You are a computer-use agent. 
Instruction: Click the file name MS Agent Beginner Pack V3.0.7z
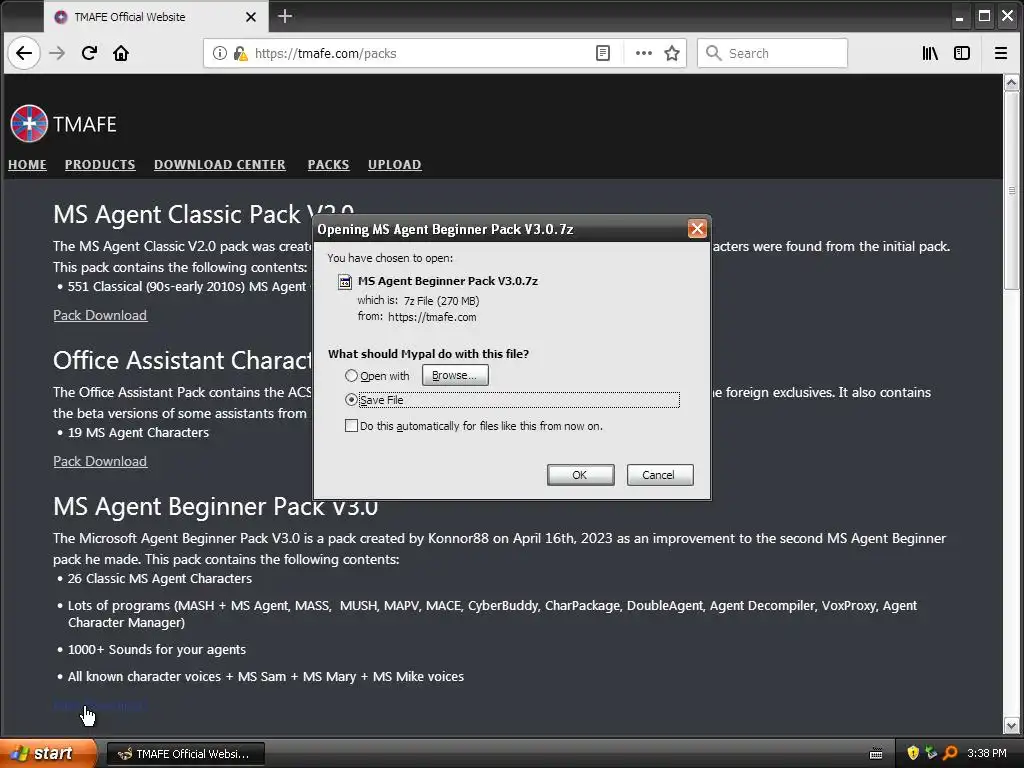point(448,281)
